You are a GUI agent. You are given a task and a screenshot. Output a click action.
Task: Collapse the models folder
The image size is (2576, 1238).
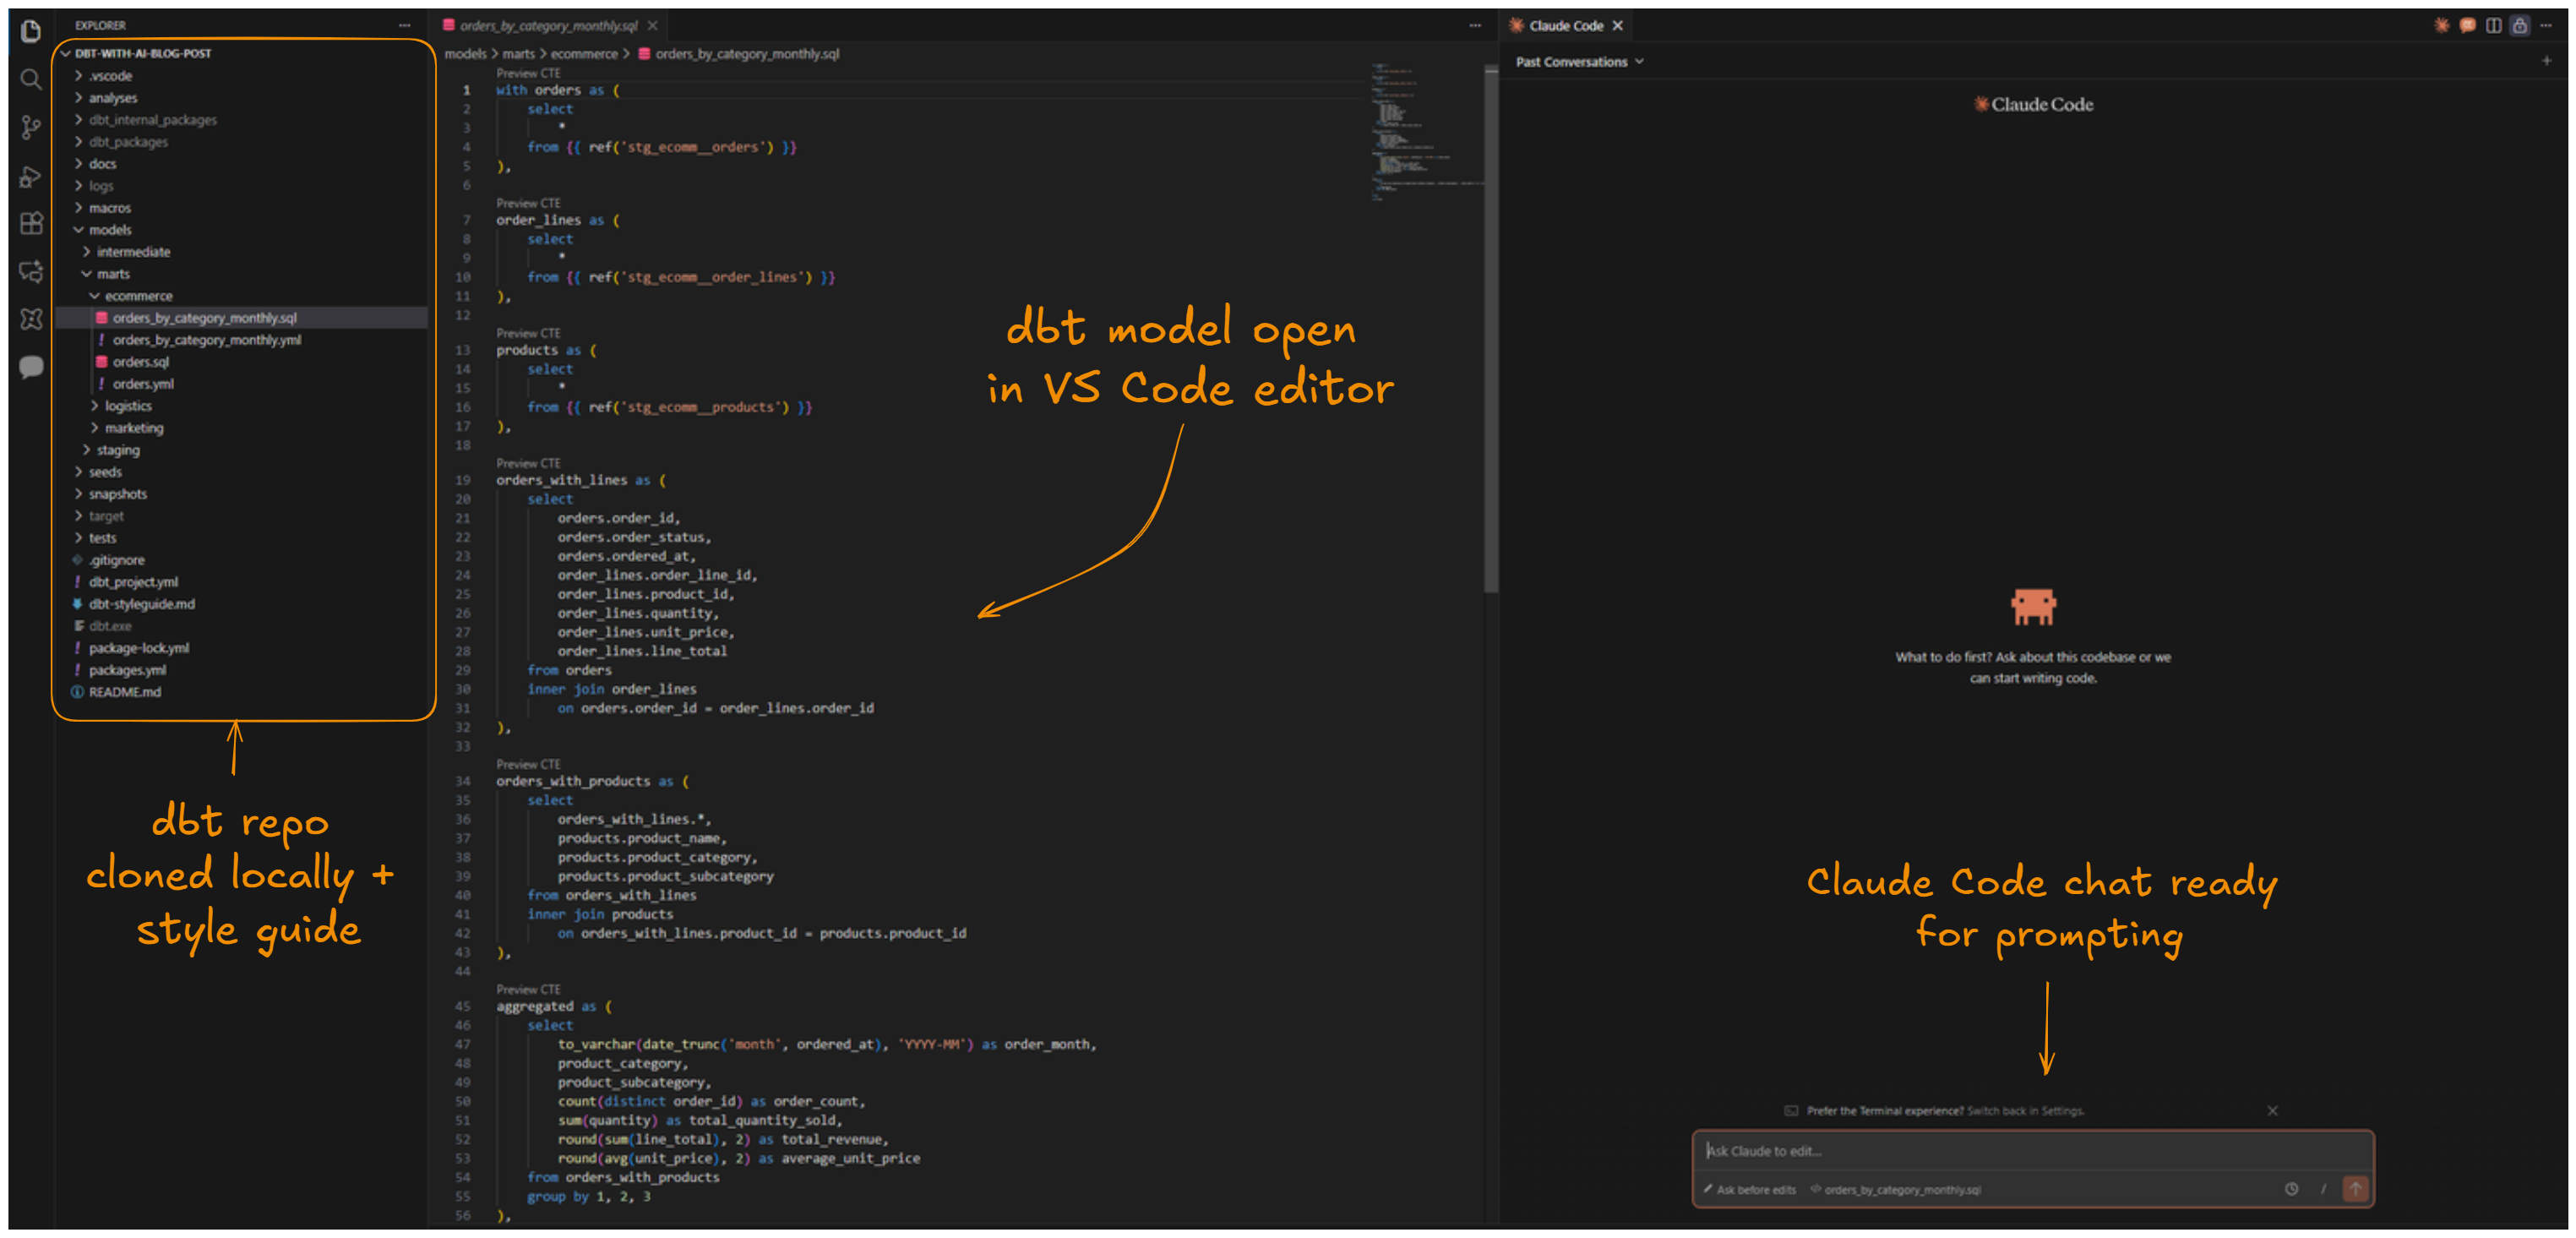coord(109,230)
